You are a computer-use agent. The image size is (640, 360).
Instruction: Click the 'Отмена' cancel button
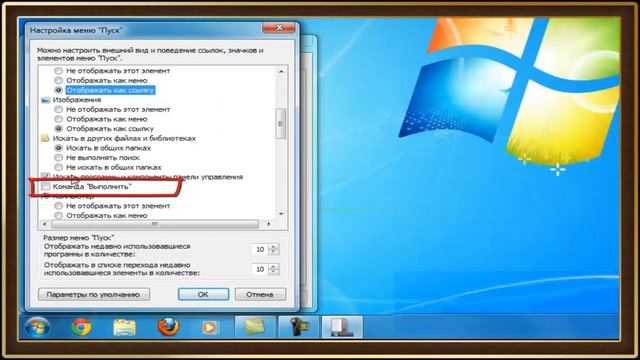click(260, 294)
